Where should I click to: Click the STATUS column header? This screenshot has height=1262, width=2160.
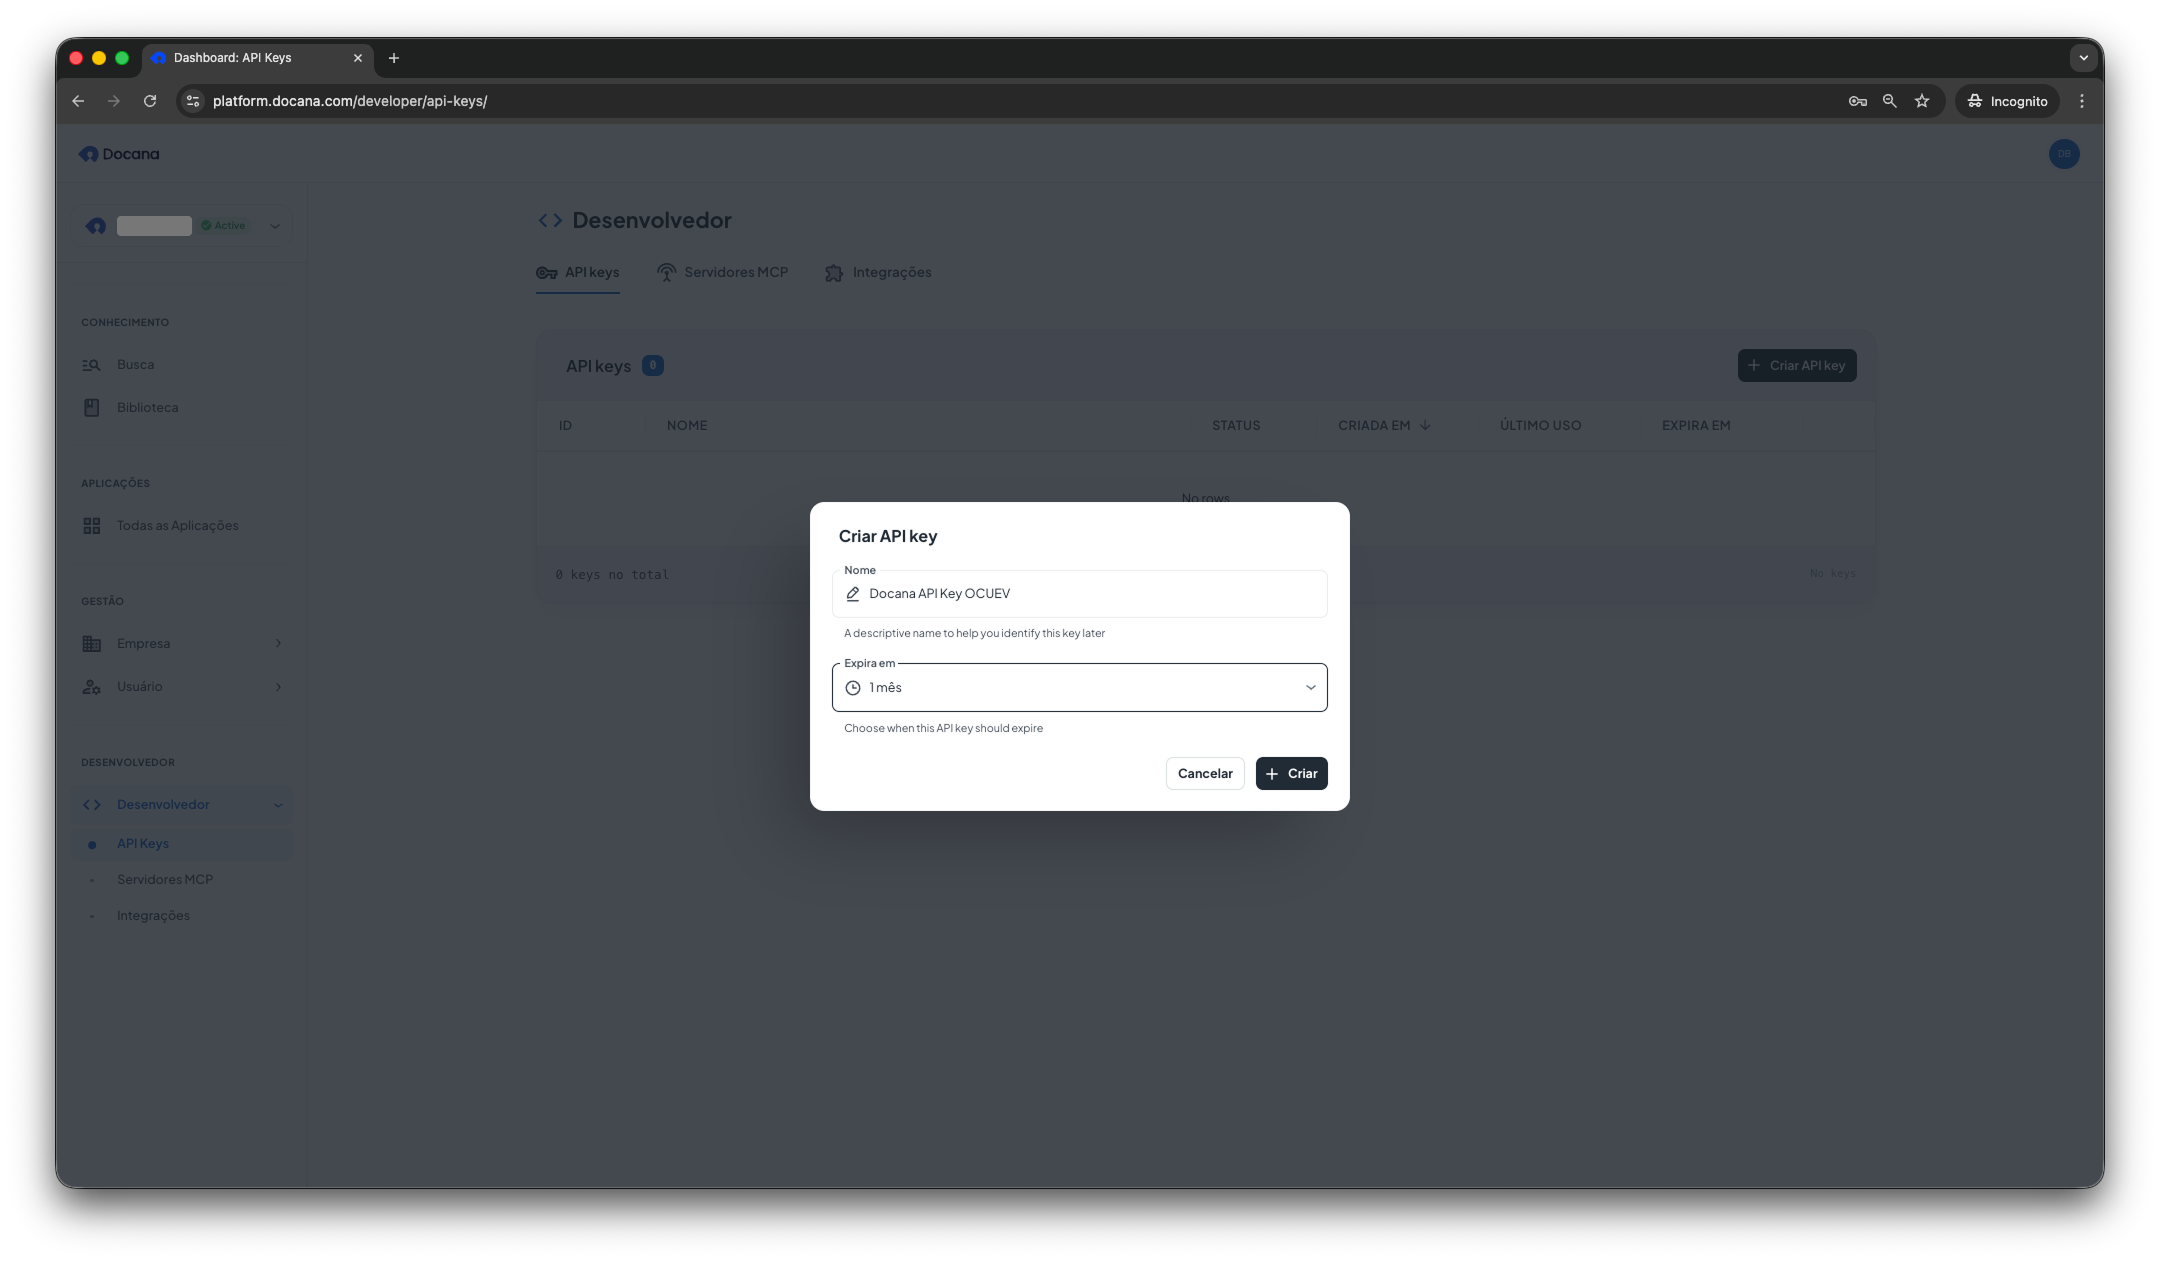(1236, 426)
